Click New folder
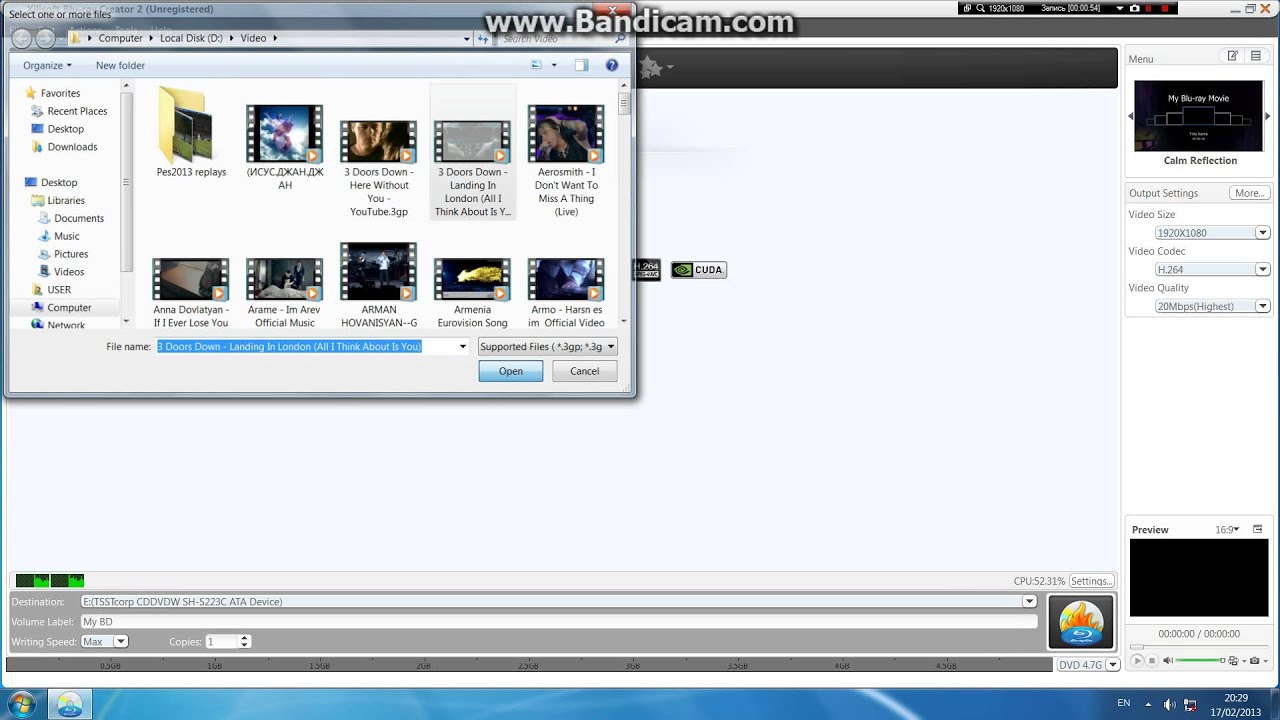Screen dimensions: 1280x720 coord(120,65)
